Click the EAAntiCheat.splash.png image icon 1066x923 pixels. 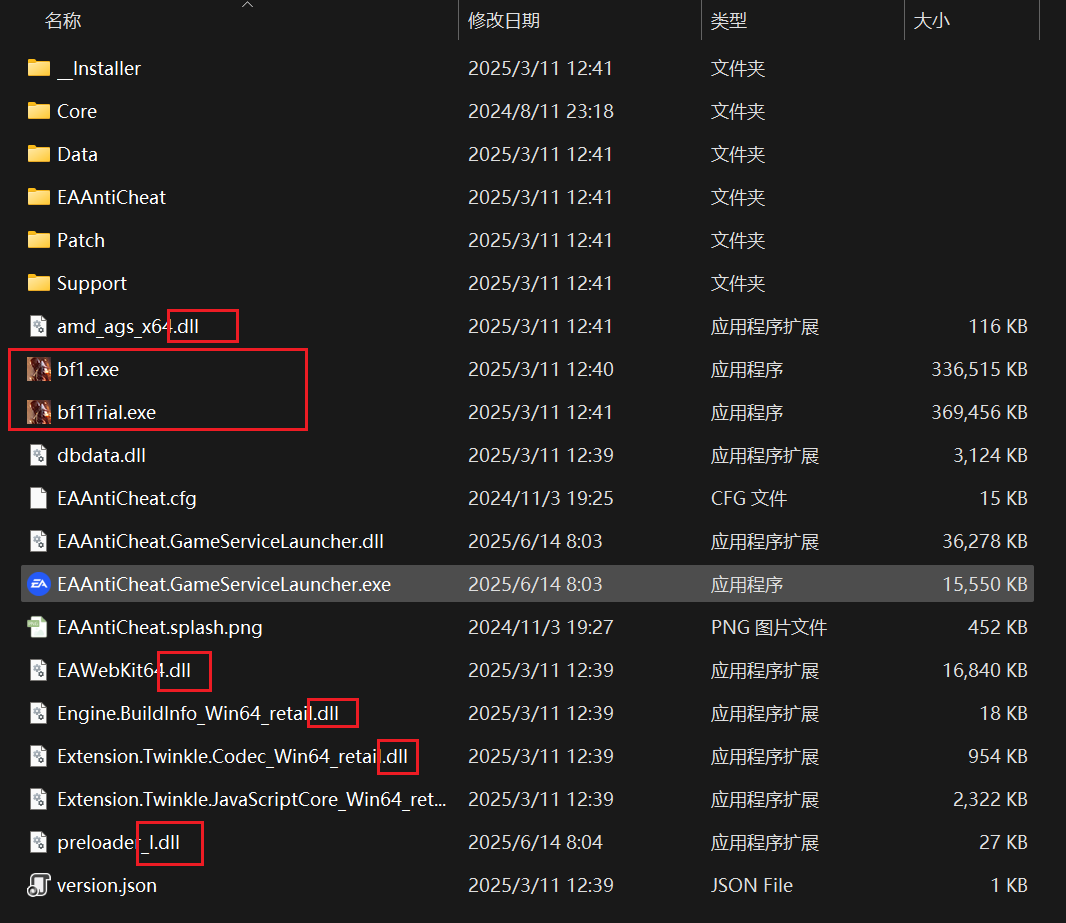point(38,627)
